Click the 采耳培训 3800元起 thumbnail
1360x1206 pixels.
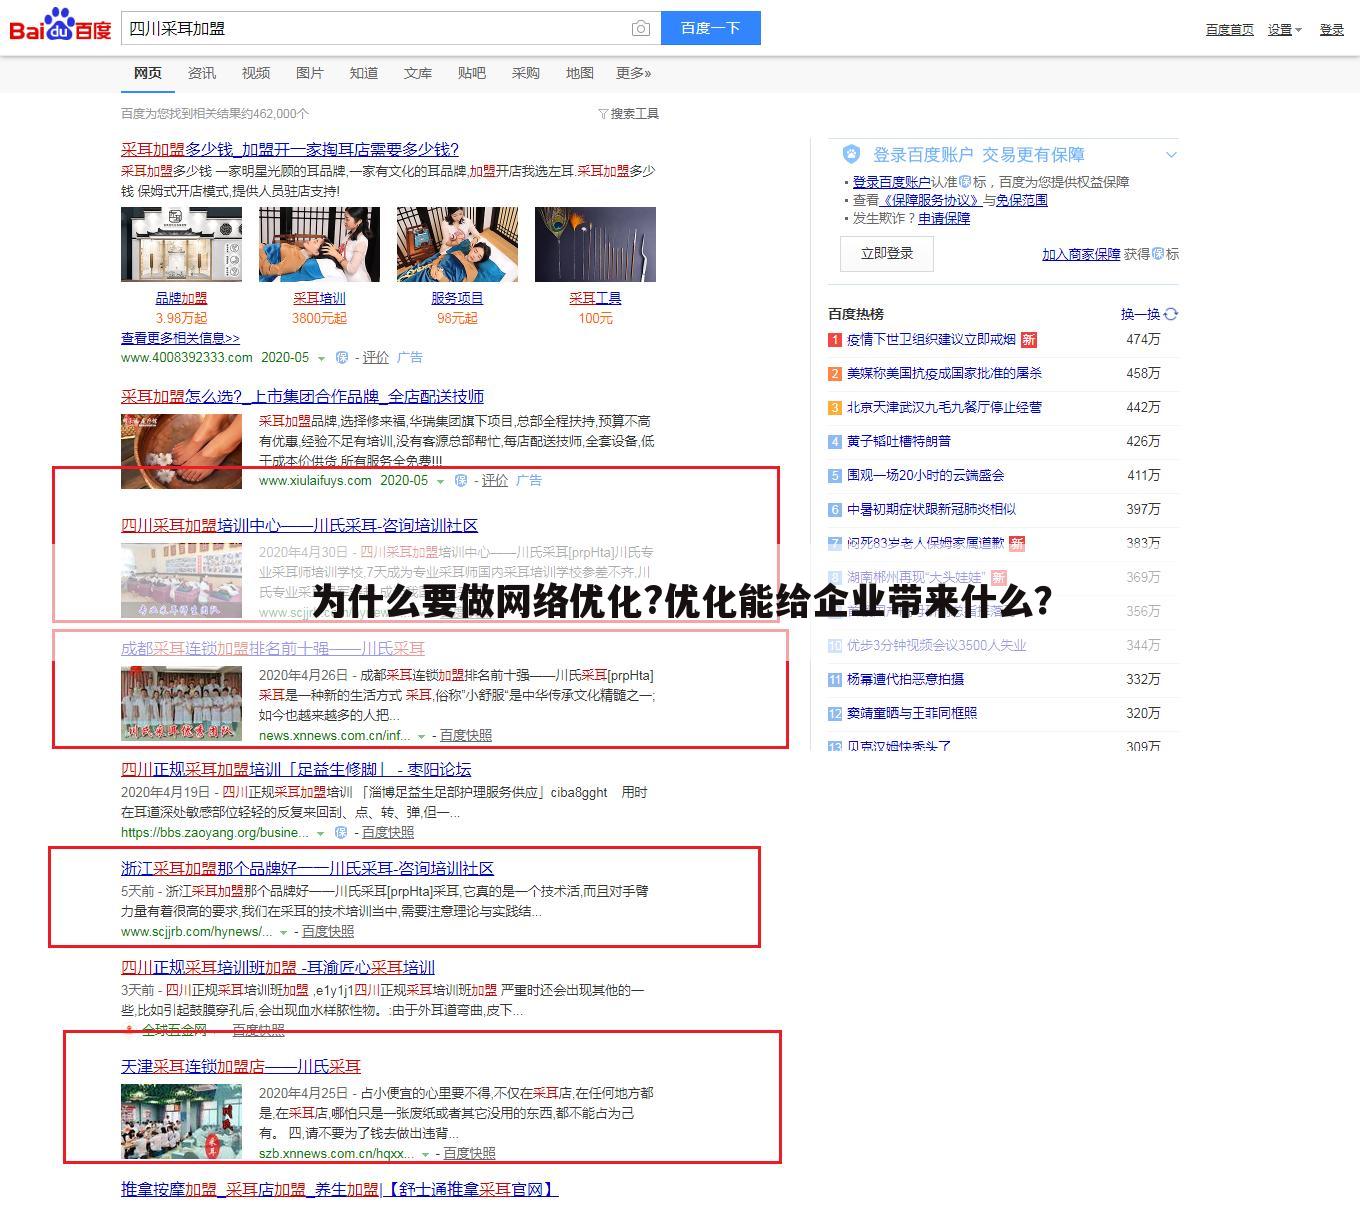[318, 243]
